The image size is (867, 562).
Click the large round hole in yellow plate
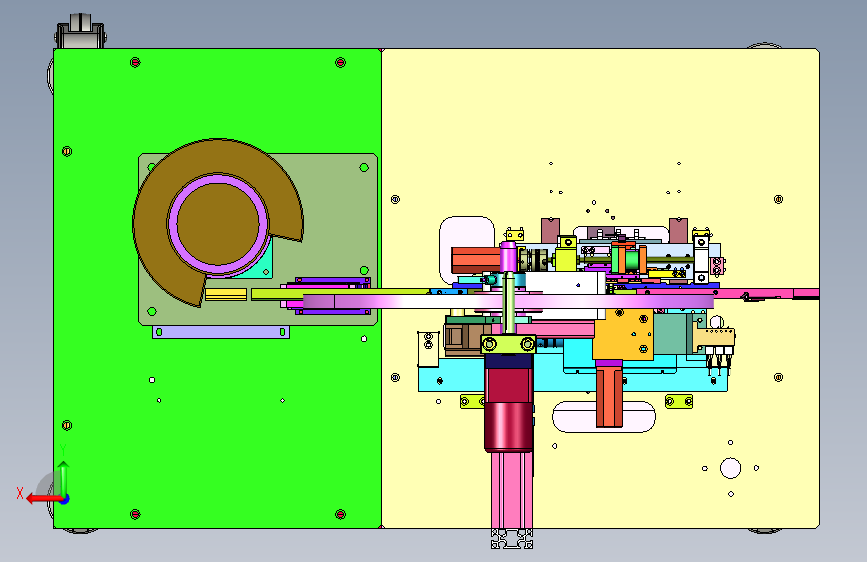[730, 468]
